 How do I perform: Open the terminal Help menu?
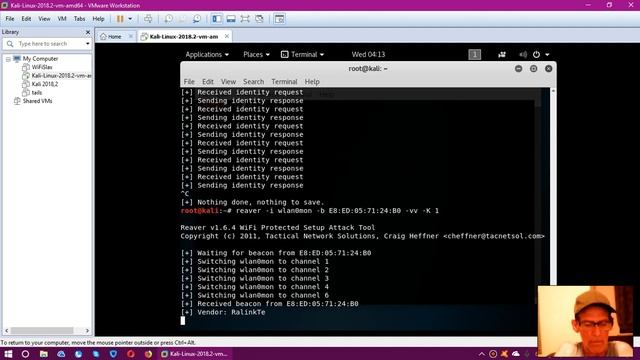pos(312,82)
